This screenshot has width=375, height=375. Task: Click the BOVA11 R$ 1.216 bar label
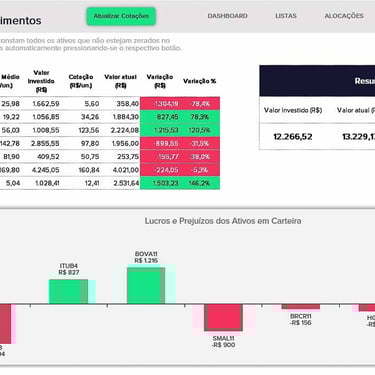coord(146,257)
